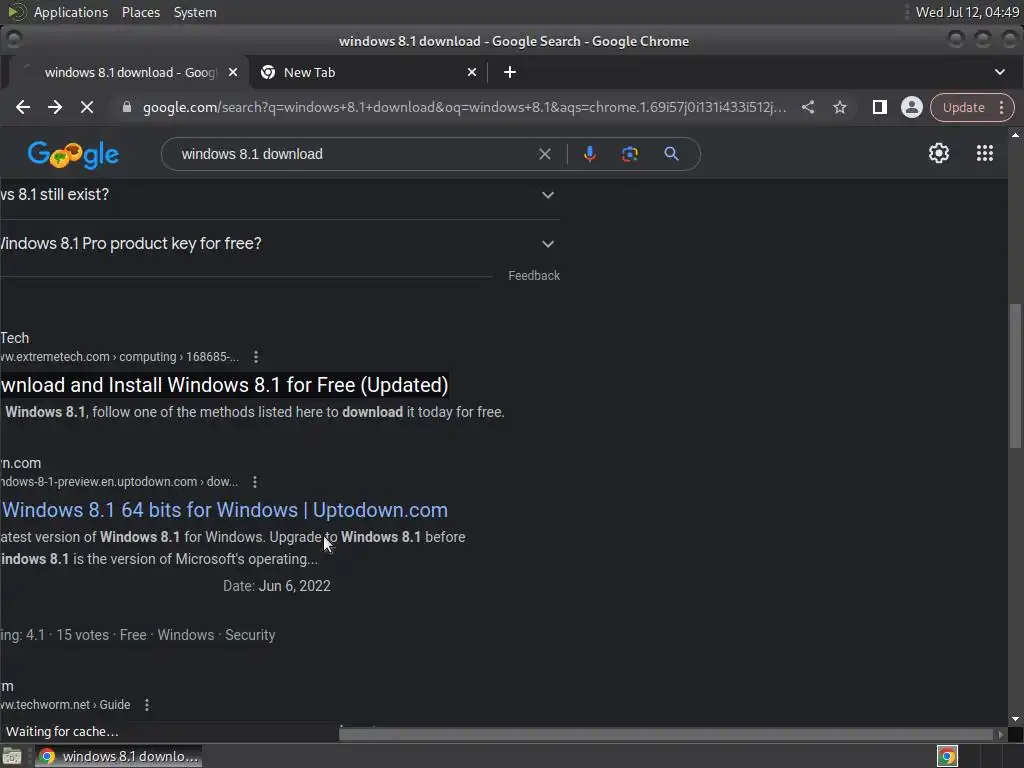The width and height of the screenshot is (1024, 768).
Task: Open options for the extremetech.com result
Action: [256, 357]
